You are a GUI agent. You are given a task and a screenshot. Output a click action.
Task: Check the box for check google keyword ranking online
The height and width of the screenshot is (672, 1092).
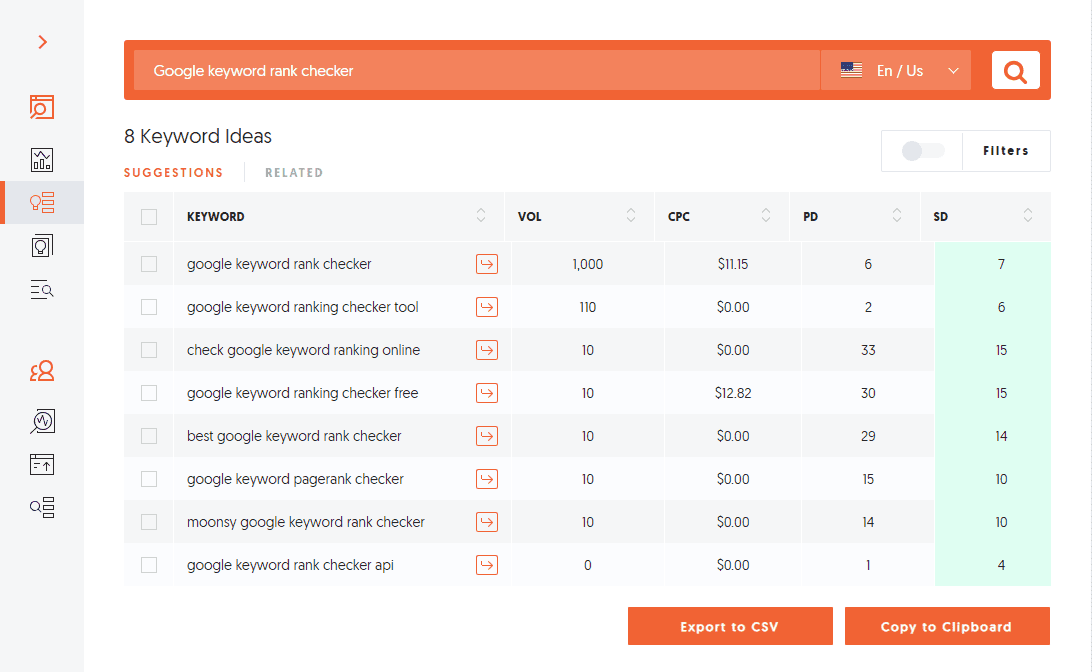[x=149, y=350]
